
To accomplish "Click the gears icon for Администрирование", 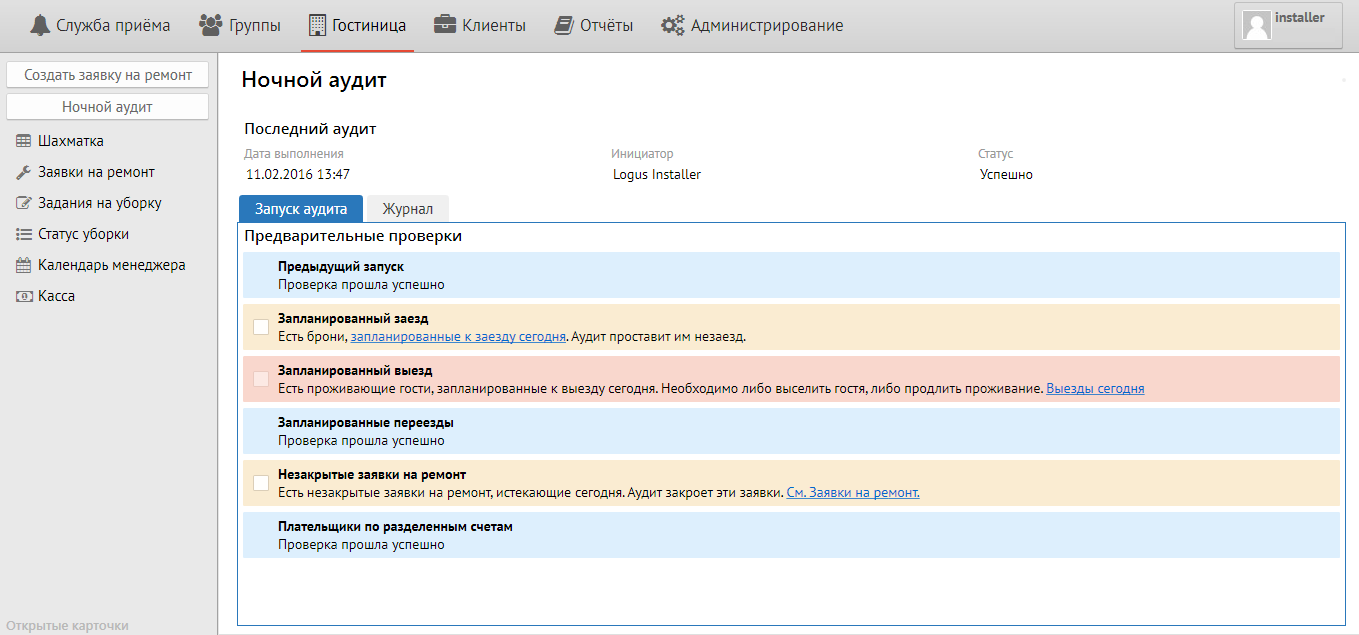I will (673, 25).
